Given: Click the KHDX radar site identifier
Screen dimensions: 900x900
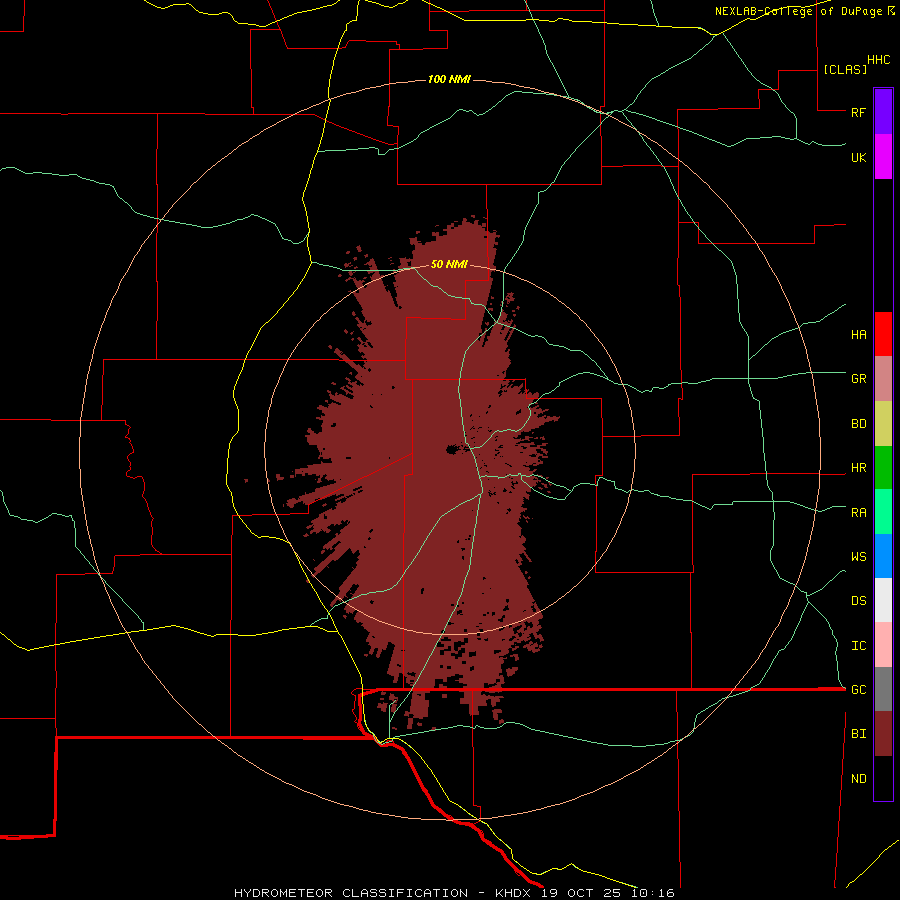Looking at the screenshot, I should click(x=515, y=893).
